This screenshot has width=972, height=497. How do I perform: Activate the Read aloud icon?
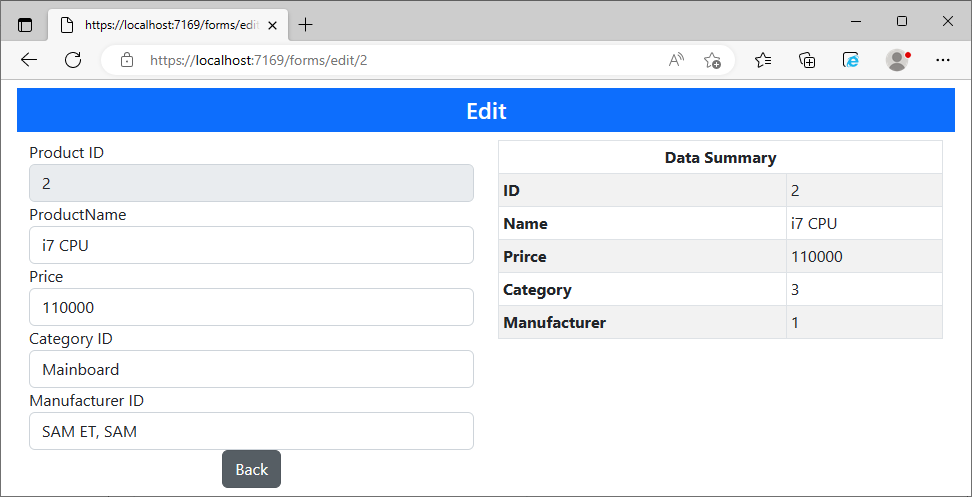tap(676, 60)
